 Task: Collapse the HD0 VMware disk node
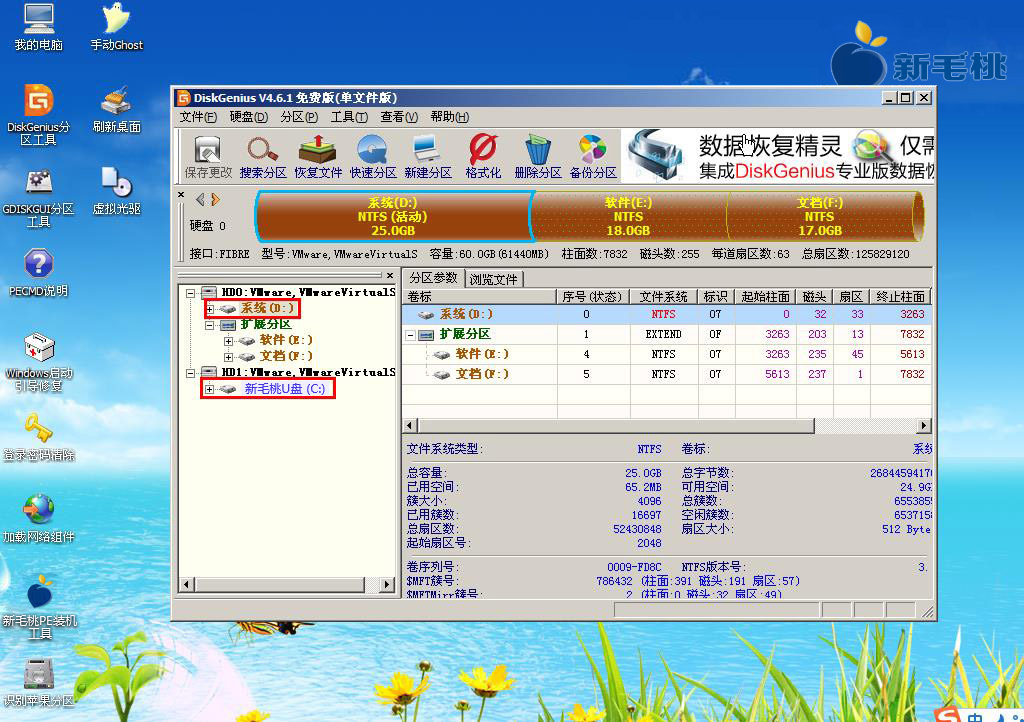190,292
